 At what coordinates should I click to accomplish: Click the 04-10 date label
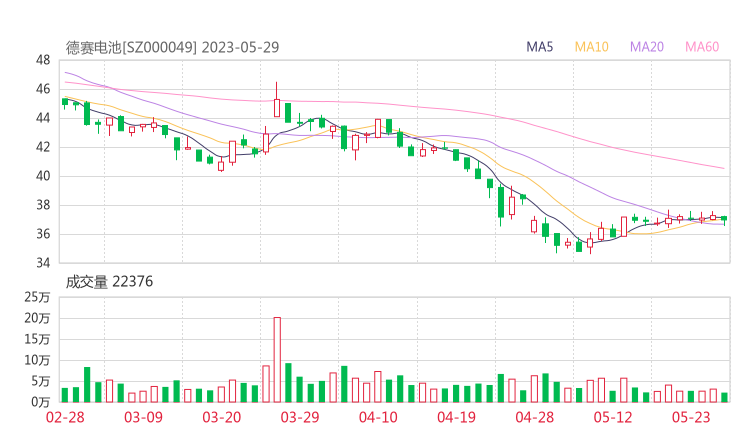point(378,417)
